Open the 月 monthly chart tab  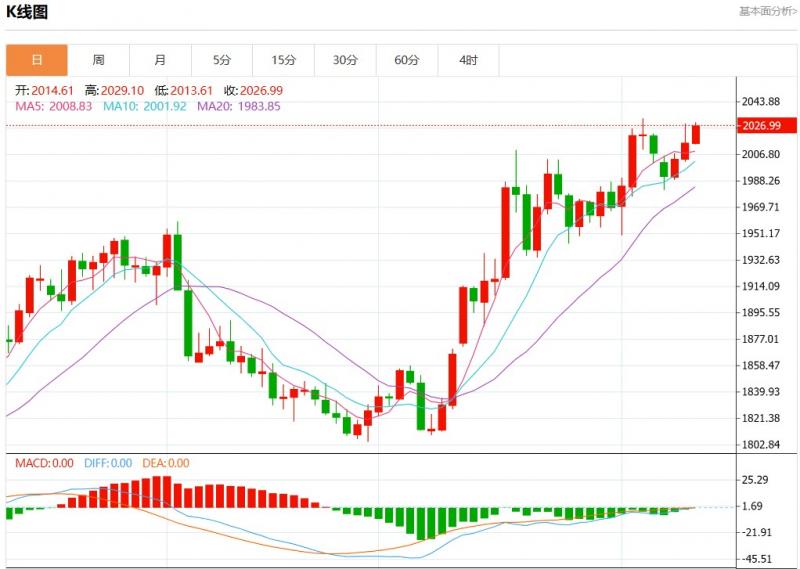click(160, 60)
